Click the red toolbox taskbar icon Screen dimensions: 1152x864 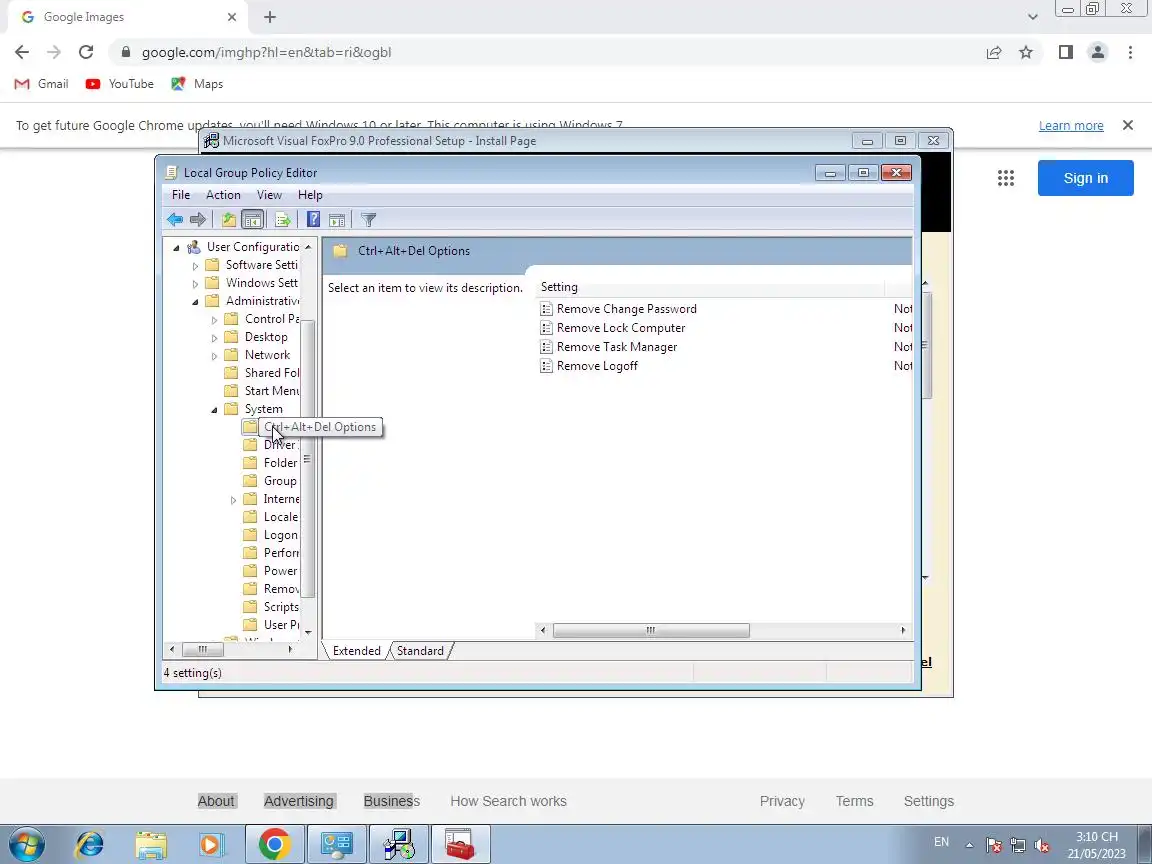tap(460, 844)
